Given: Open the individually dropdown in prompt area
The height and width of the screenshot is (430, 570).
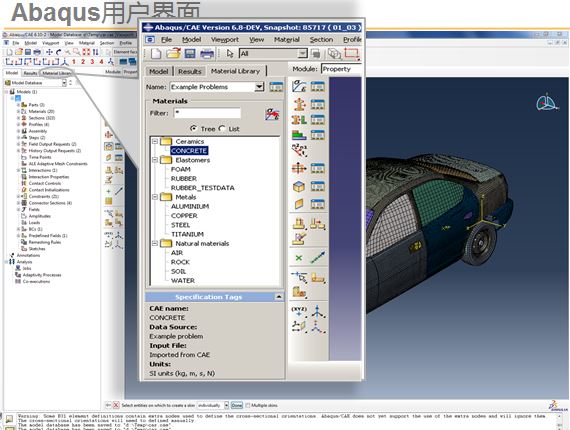Looking at the screenshot, I should point(226,405).
